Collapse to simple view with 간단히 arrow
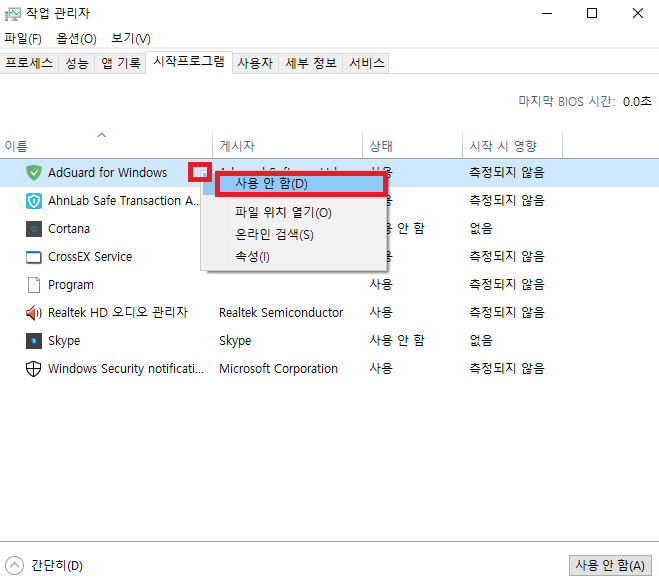The width and height of the screenshot is (659, 585). pos(14,566)
